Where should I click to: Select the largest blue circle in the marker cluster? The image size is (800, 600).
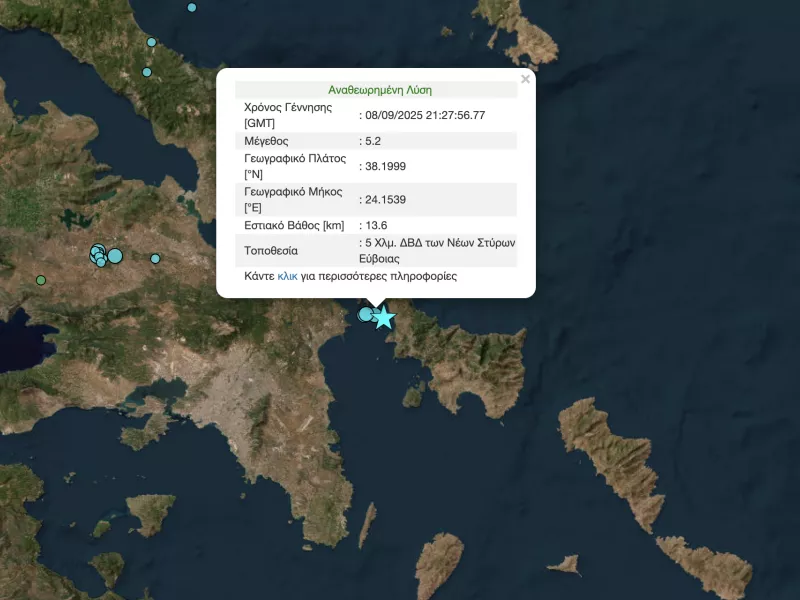(115, 256)
